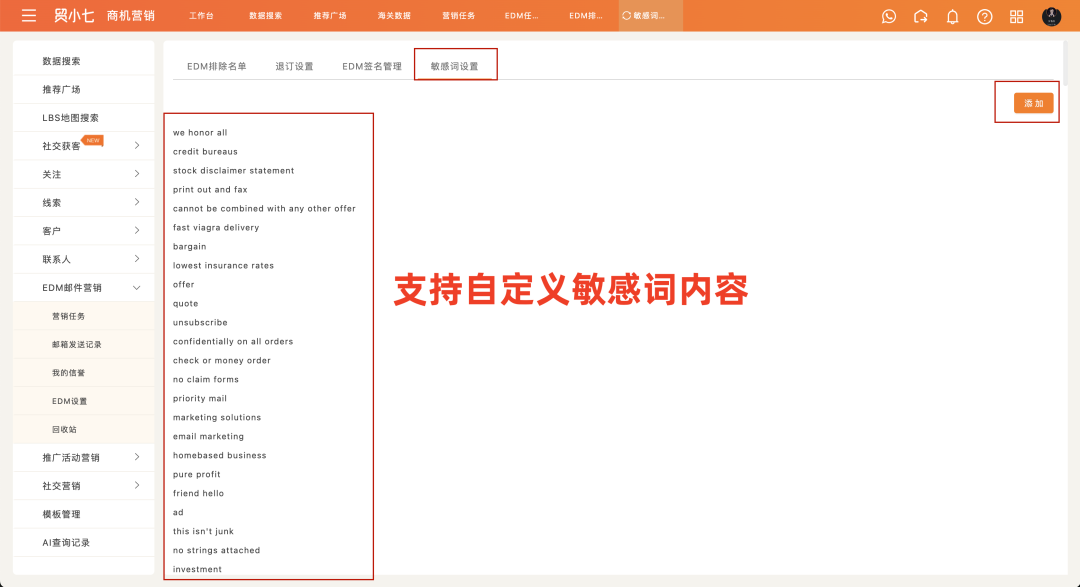Select the 'quote' entry
This screenshot has height=587, width=1080.
(185, 303)
